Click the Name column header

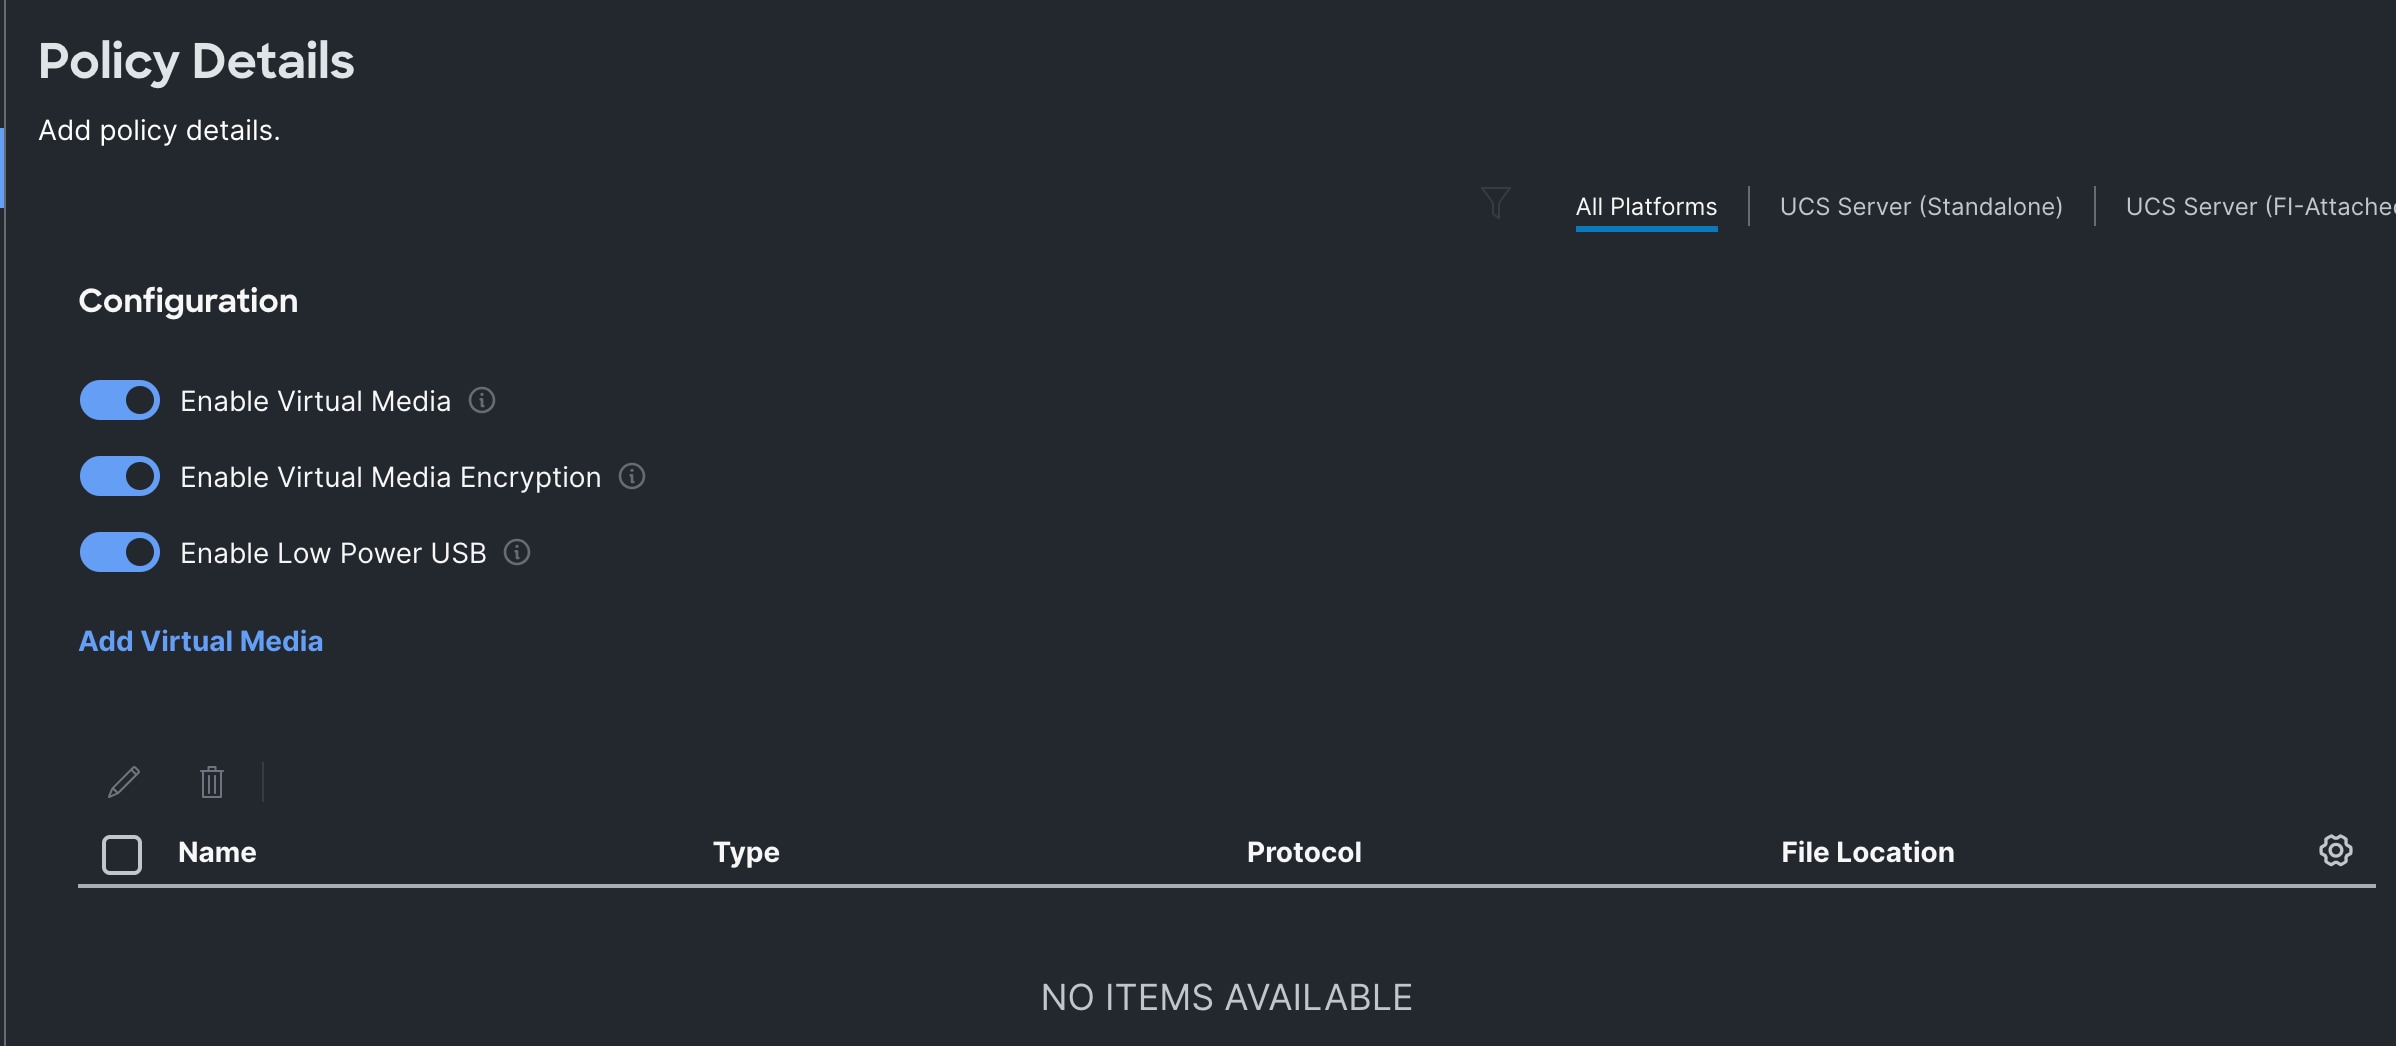coord(217,852)
